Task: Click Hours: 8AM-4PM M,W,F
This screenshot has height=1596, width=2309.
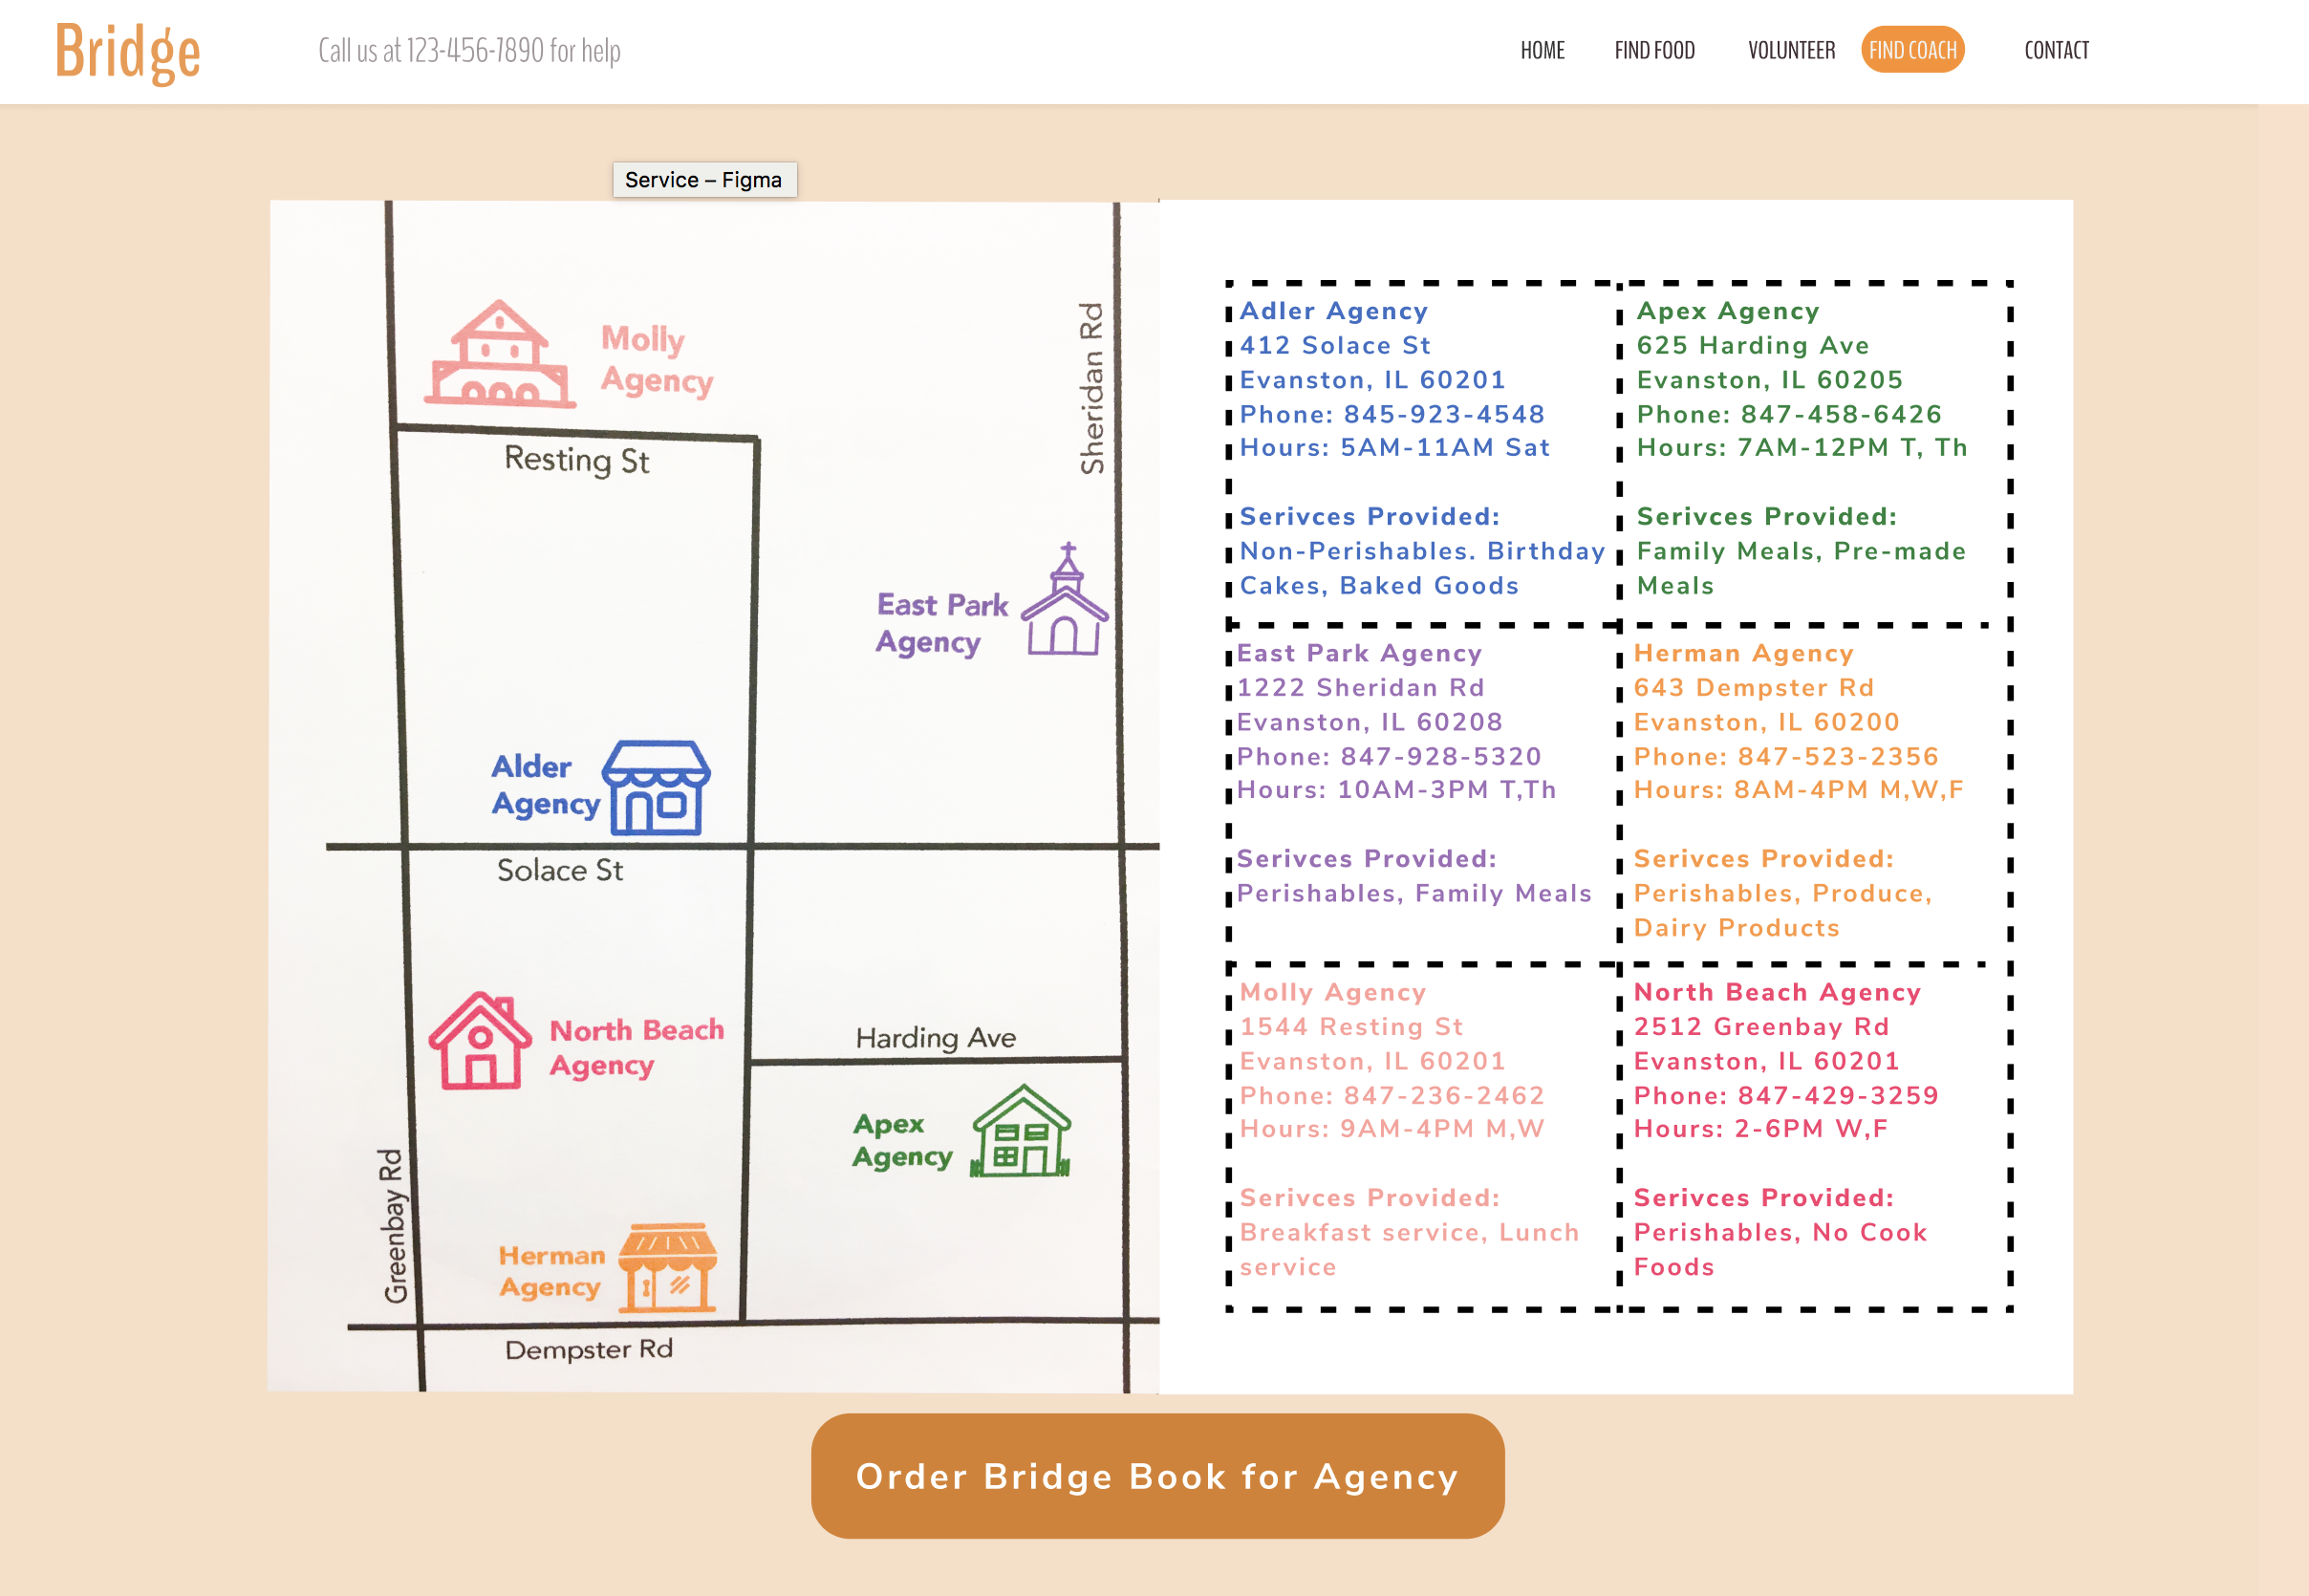Action: point(1799,789)
